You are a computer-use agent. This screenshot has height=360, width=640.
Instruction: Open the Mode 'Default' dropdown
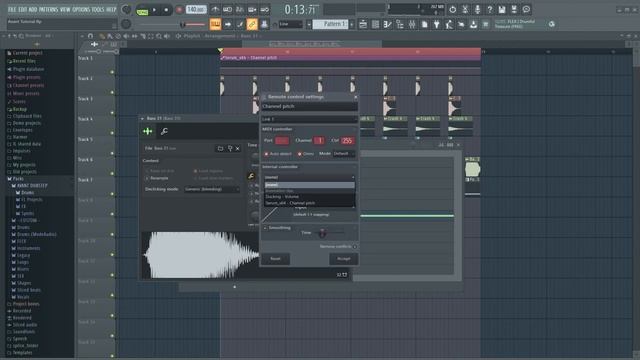[344, 154]
